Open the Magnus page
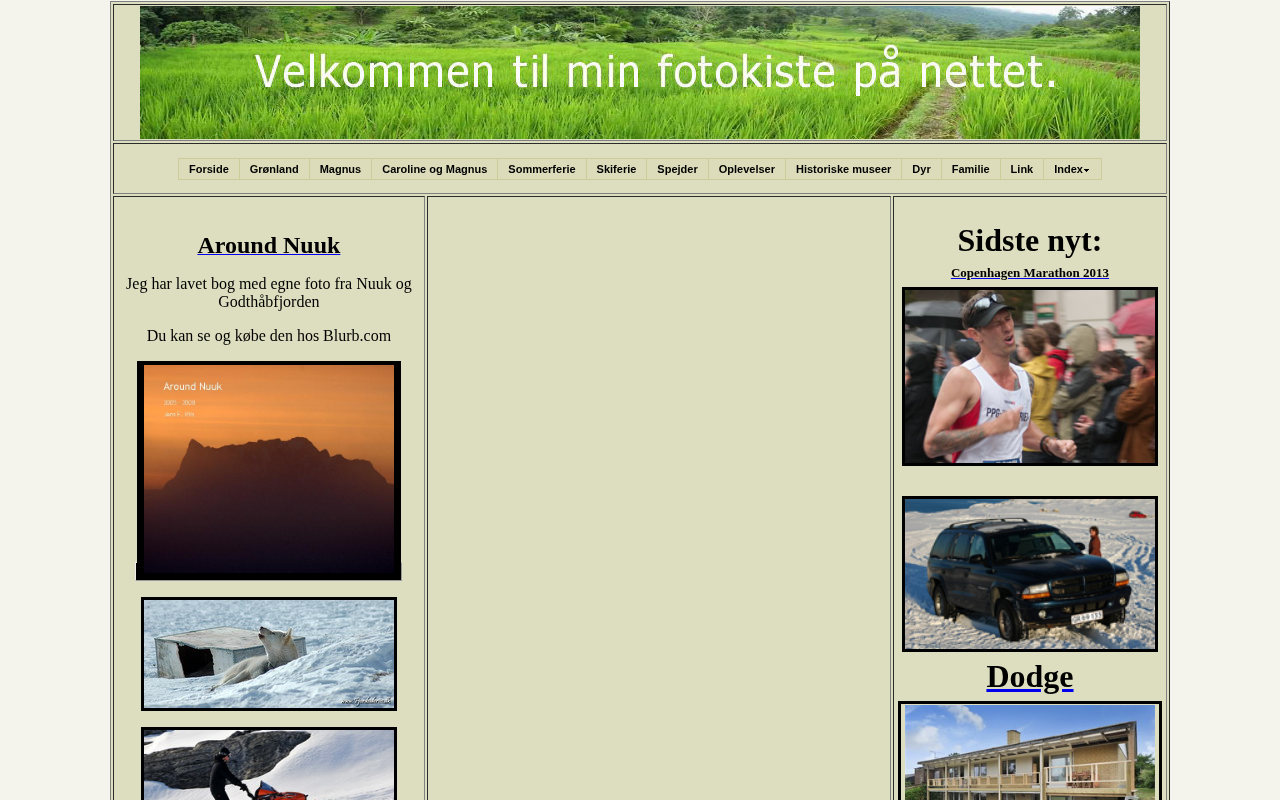Screen dimensions: 1280x800 pyautogui.click(x=340, y=169)
